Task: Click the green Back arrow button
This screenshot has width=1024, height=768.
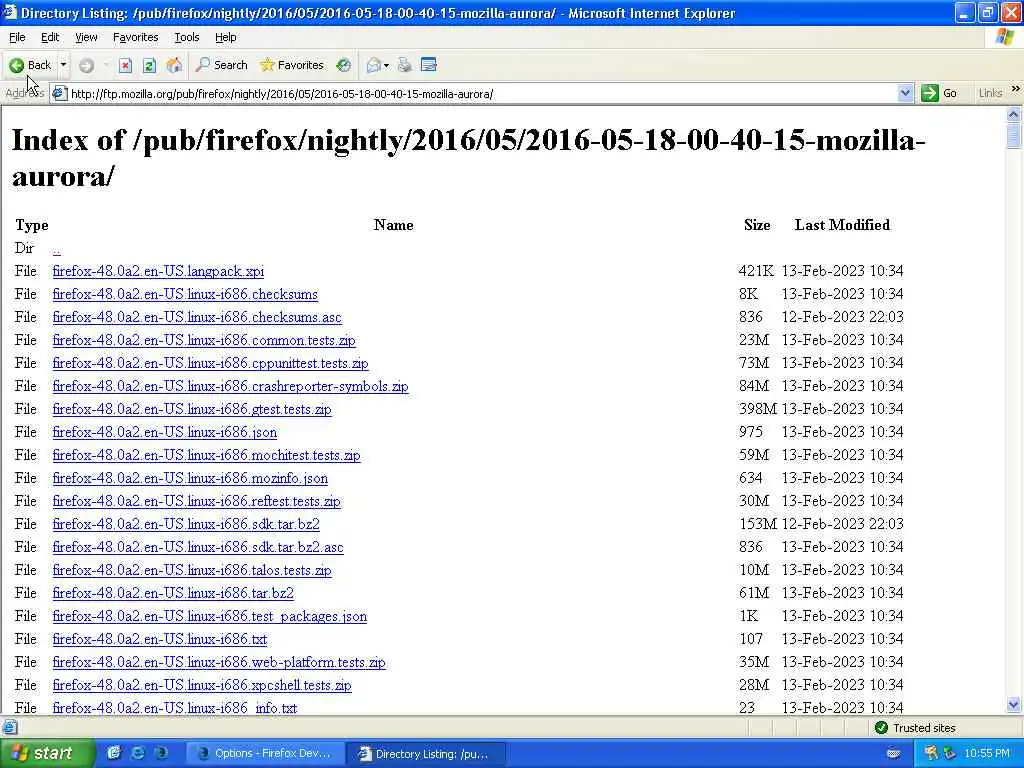Action: (30, 65)
